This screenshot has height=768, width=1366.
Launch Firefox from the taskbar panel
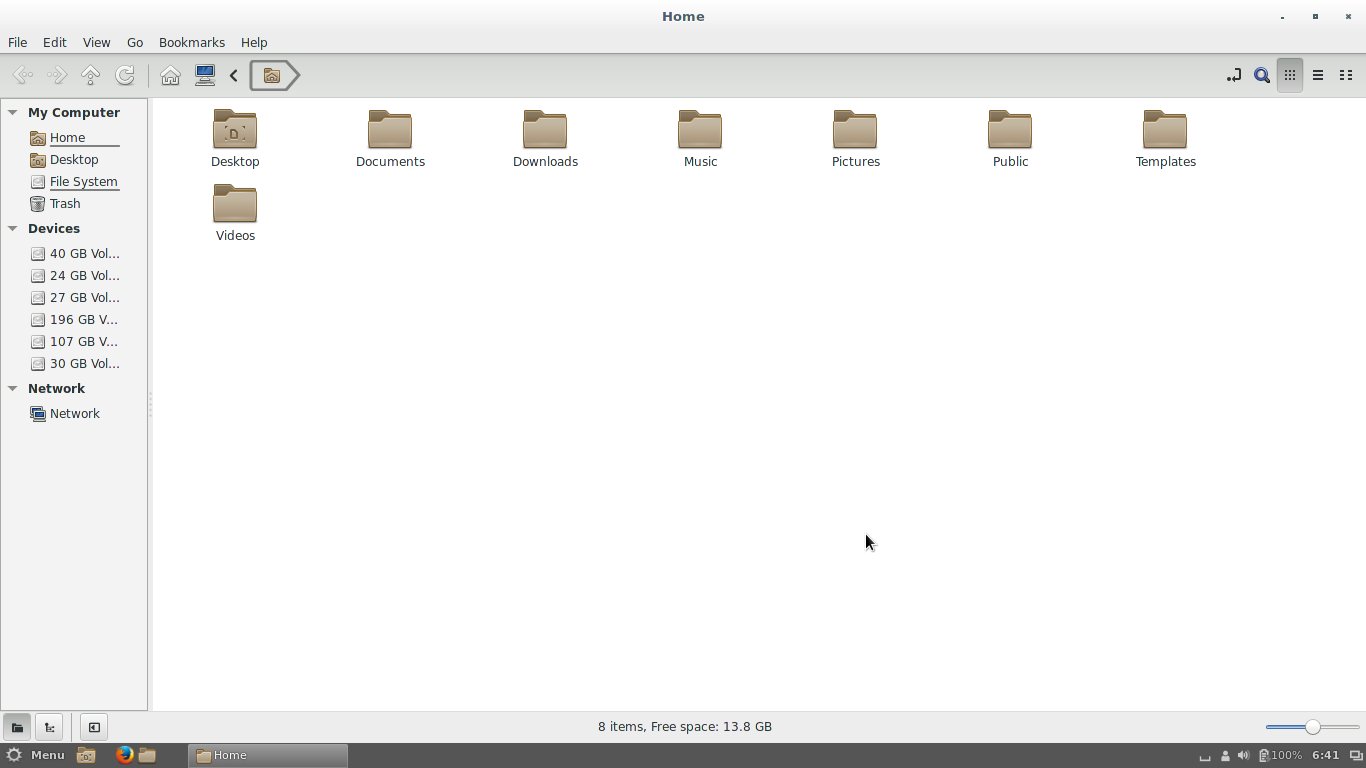[x=124, y=755]
